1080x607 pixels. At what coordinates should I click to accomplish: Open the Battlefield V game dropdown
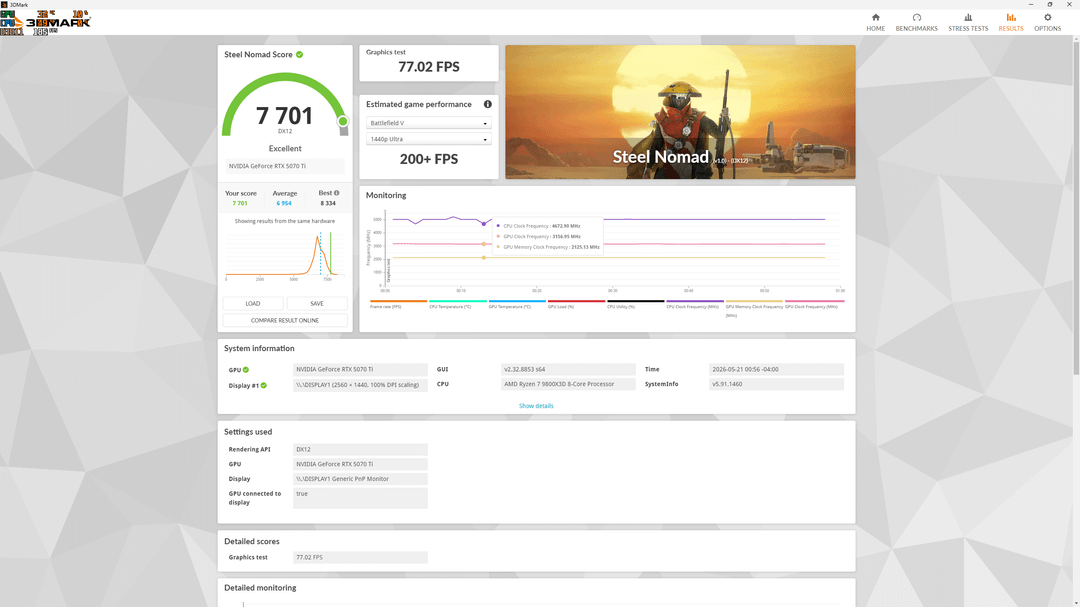click(x=428, y=123)
